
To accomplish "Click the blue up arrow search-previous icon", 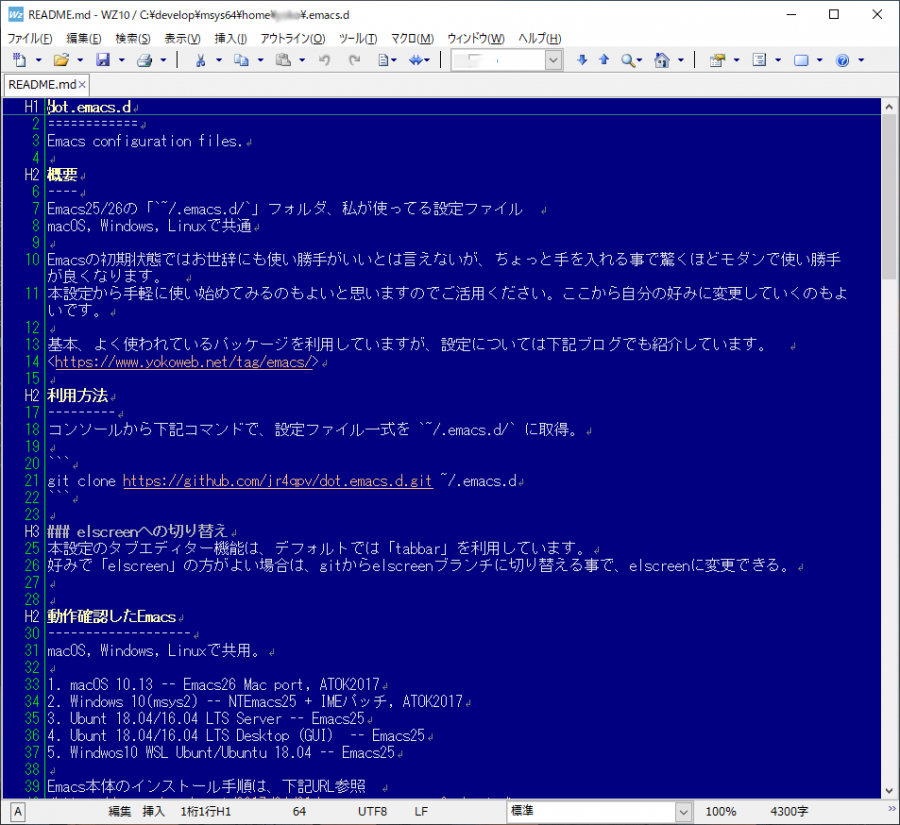I will [604, 60].
